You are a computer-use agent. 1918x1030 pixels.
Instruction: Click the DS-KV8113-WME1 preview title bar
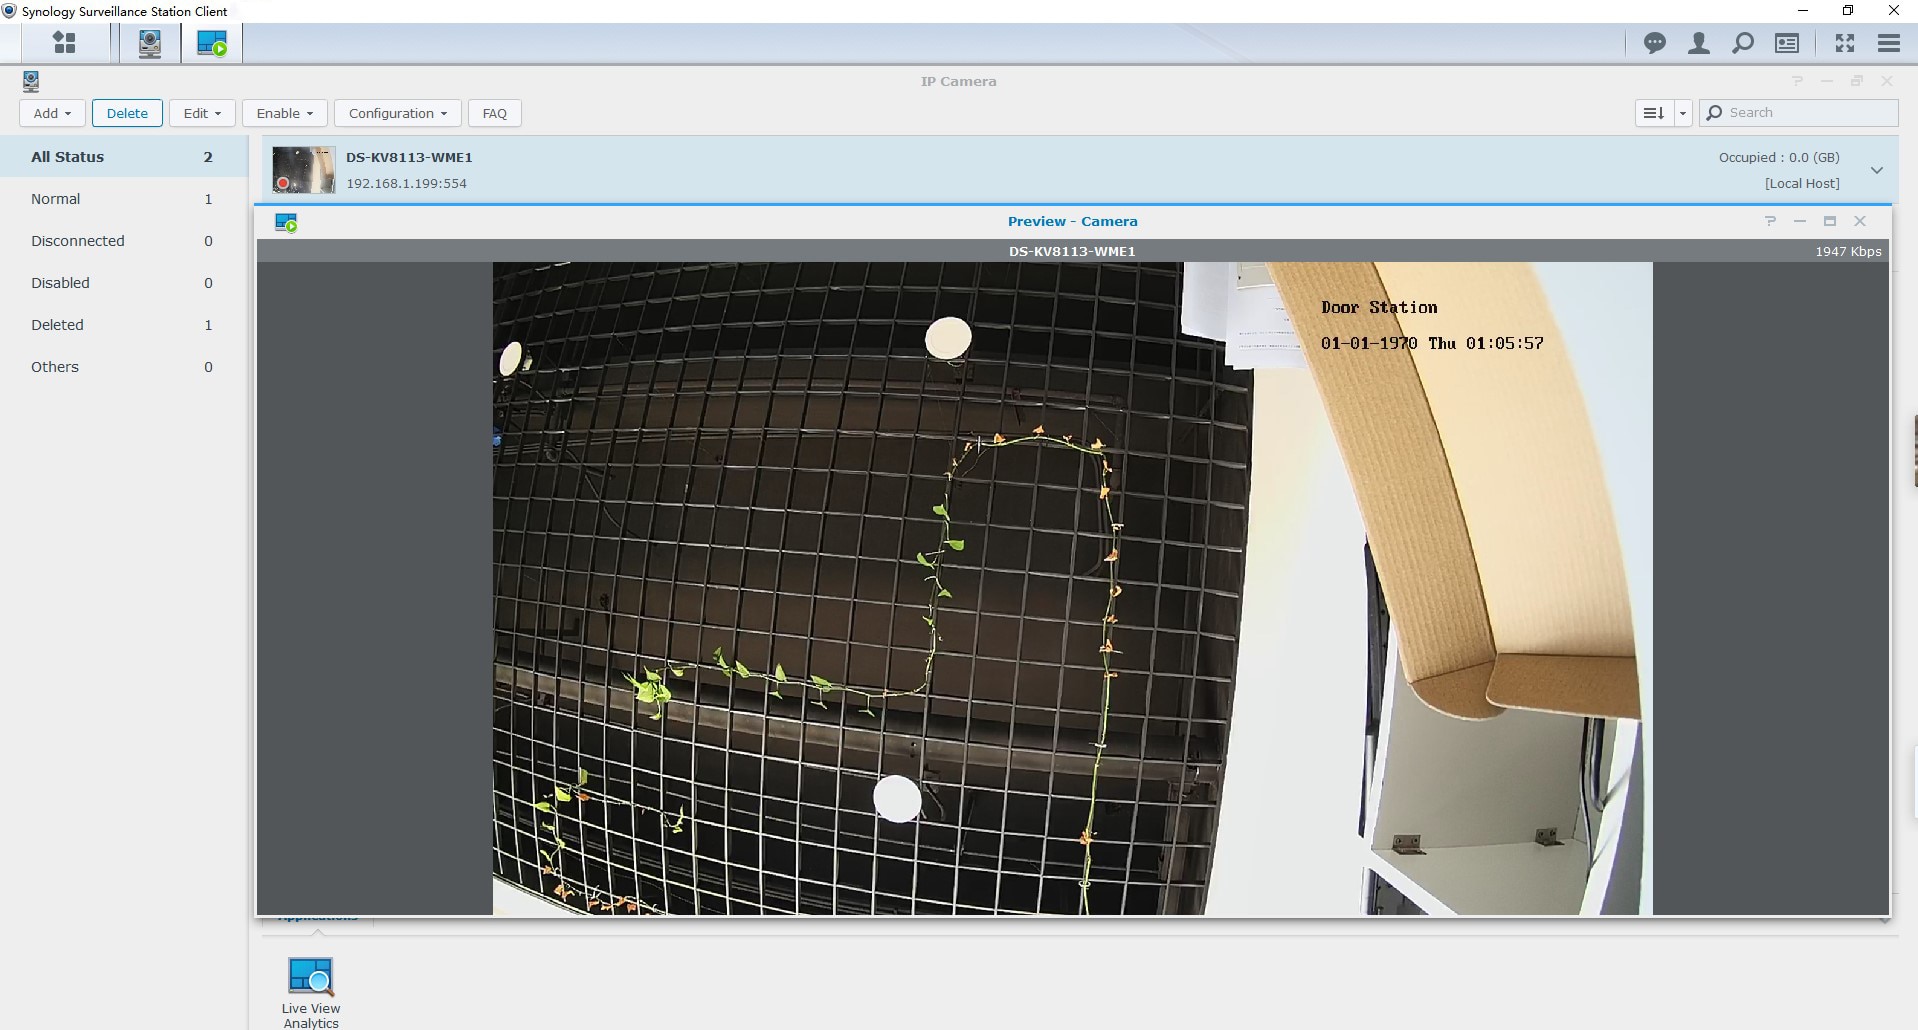(1072, 251)
